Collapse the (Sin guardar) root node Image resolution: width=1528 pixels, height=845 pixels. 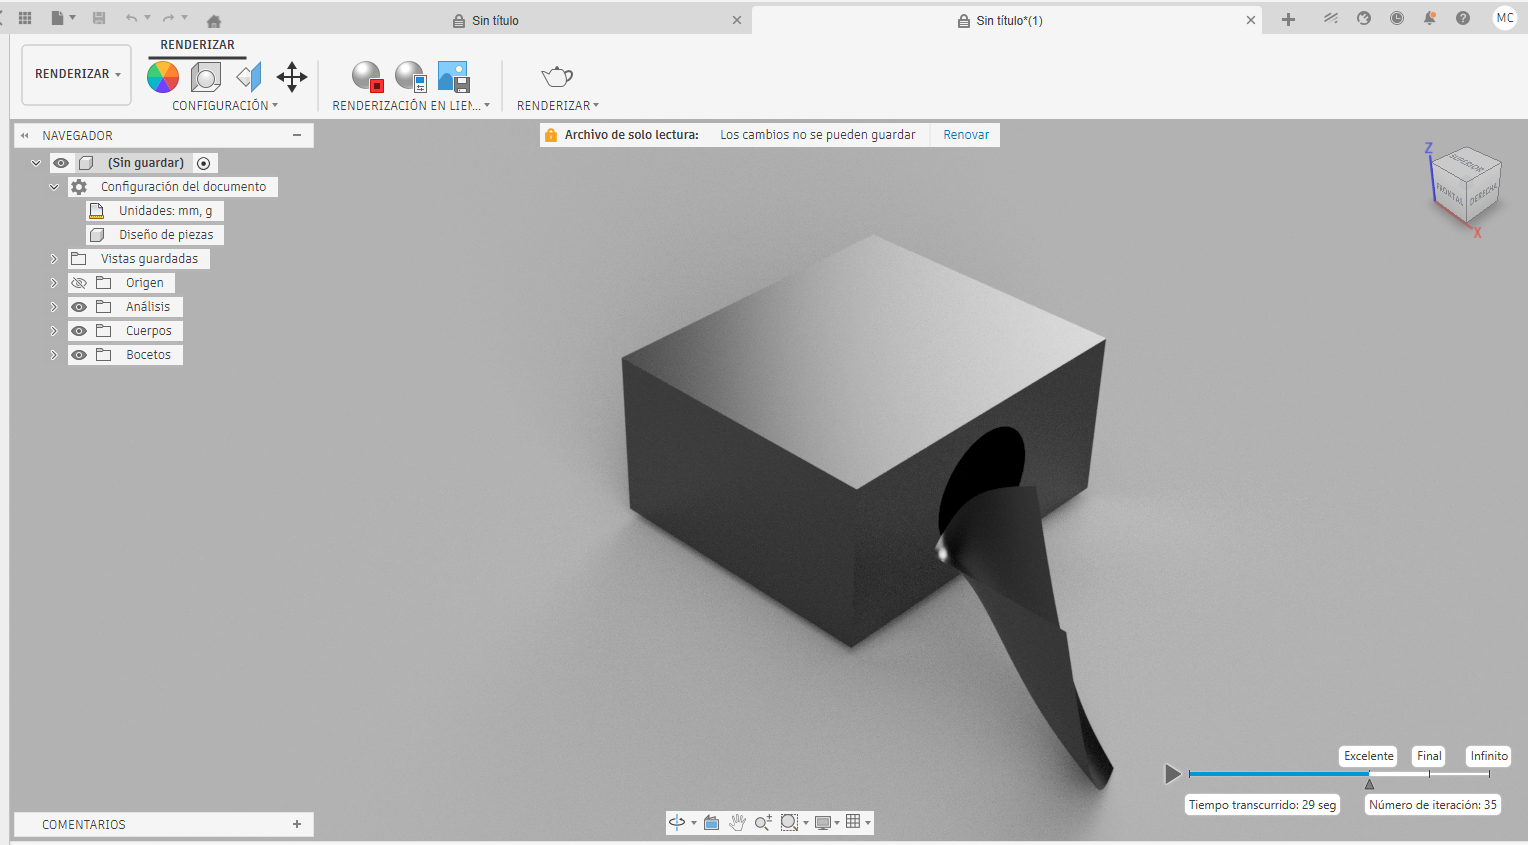36,163
